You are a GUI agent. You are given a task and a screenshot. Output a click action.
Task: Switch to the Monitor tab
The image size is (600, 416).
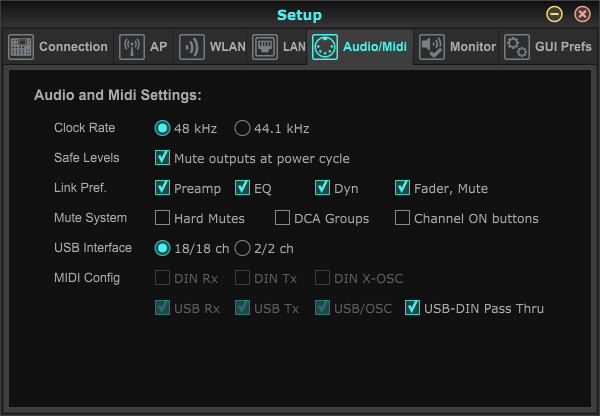(x=456, y=47)
